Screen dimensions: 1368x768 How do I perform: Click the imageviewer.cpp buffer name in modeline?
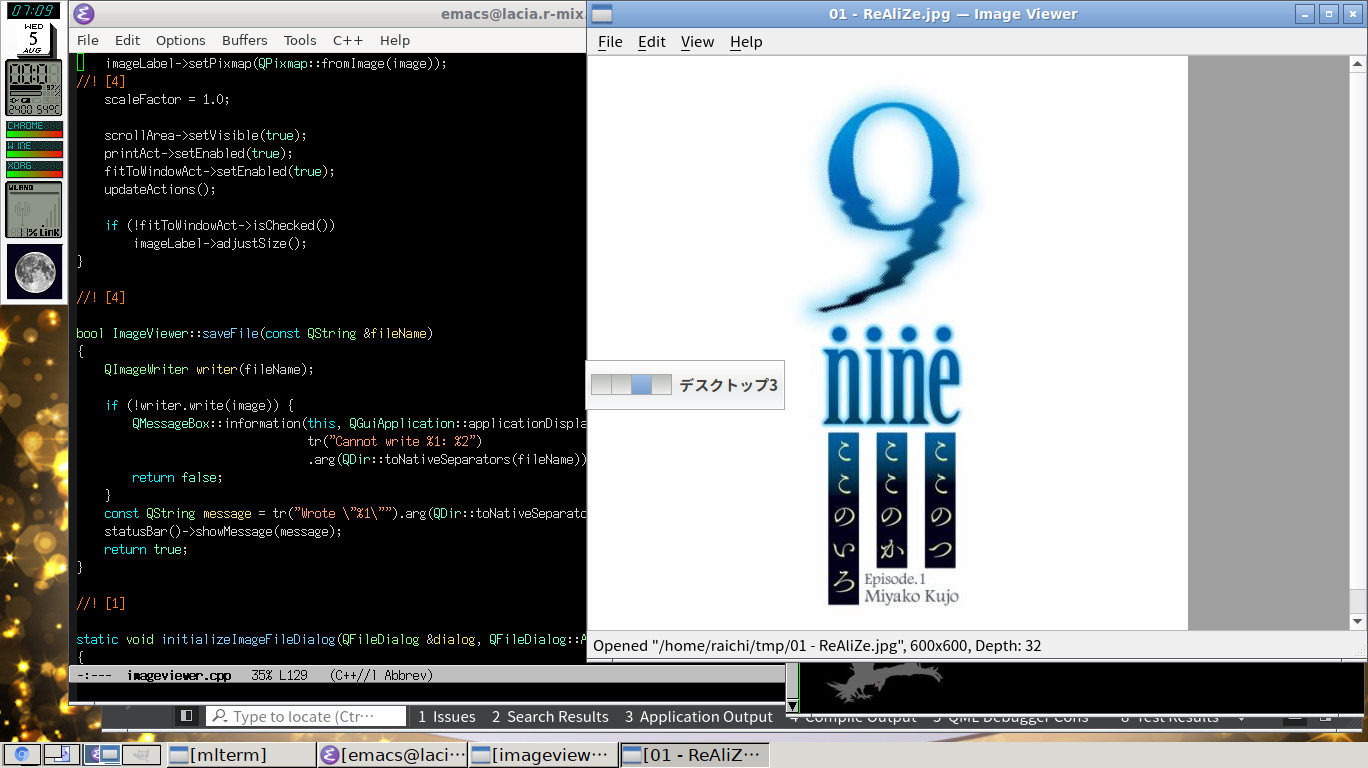click(x=179, y=675)
